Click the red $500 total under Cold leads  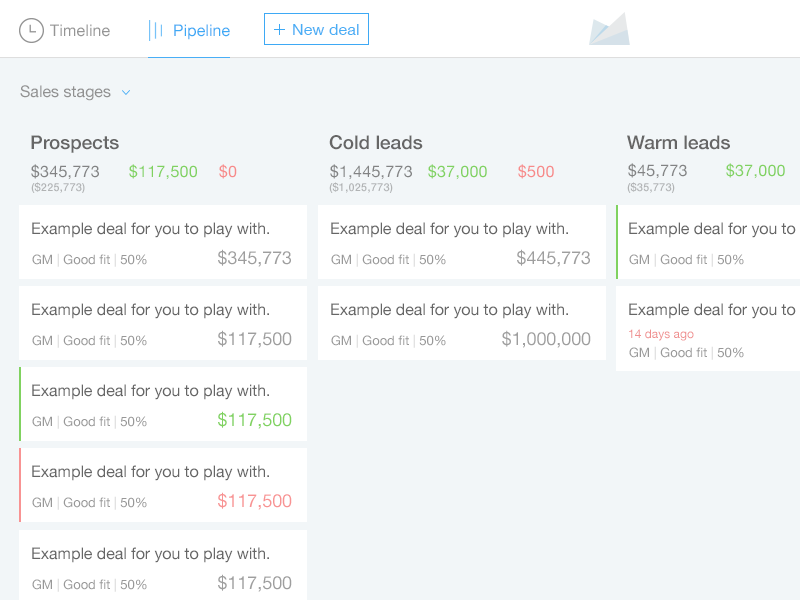pyautogui.click(x=536, y=171)
